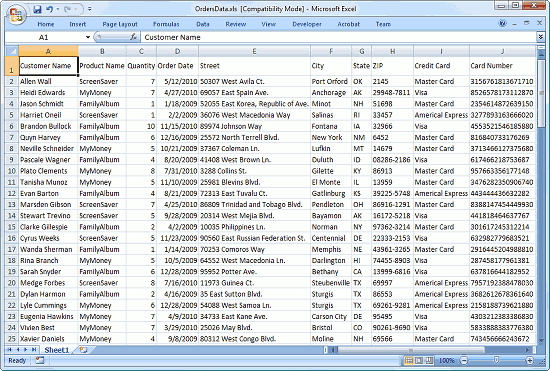550x371 pixels.
Task: Click the vertical scroll down arrow
Action: pos(541,340)
